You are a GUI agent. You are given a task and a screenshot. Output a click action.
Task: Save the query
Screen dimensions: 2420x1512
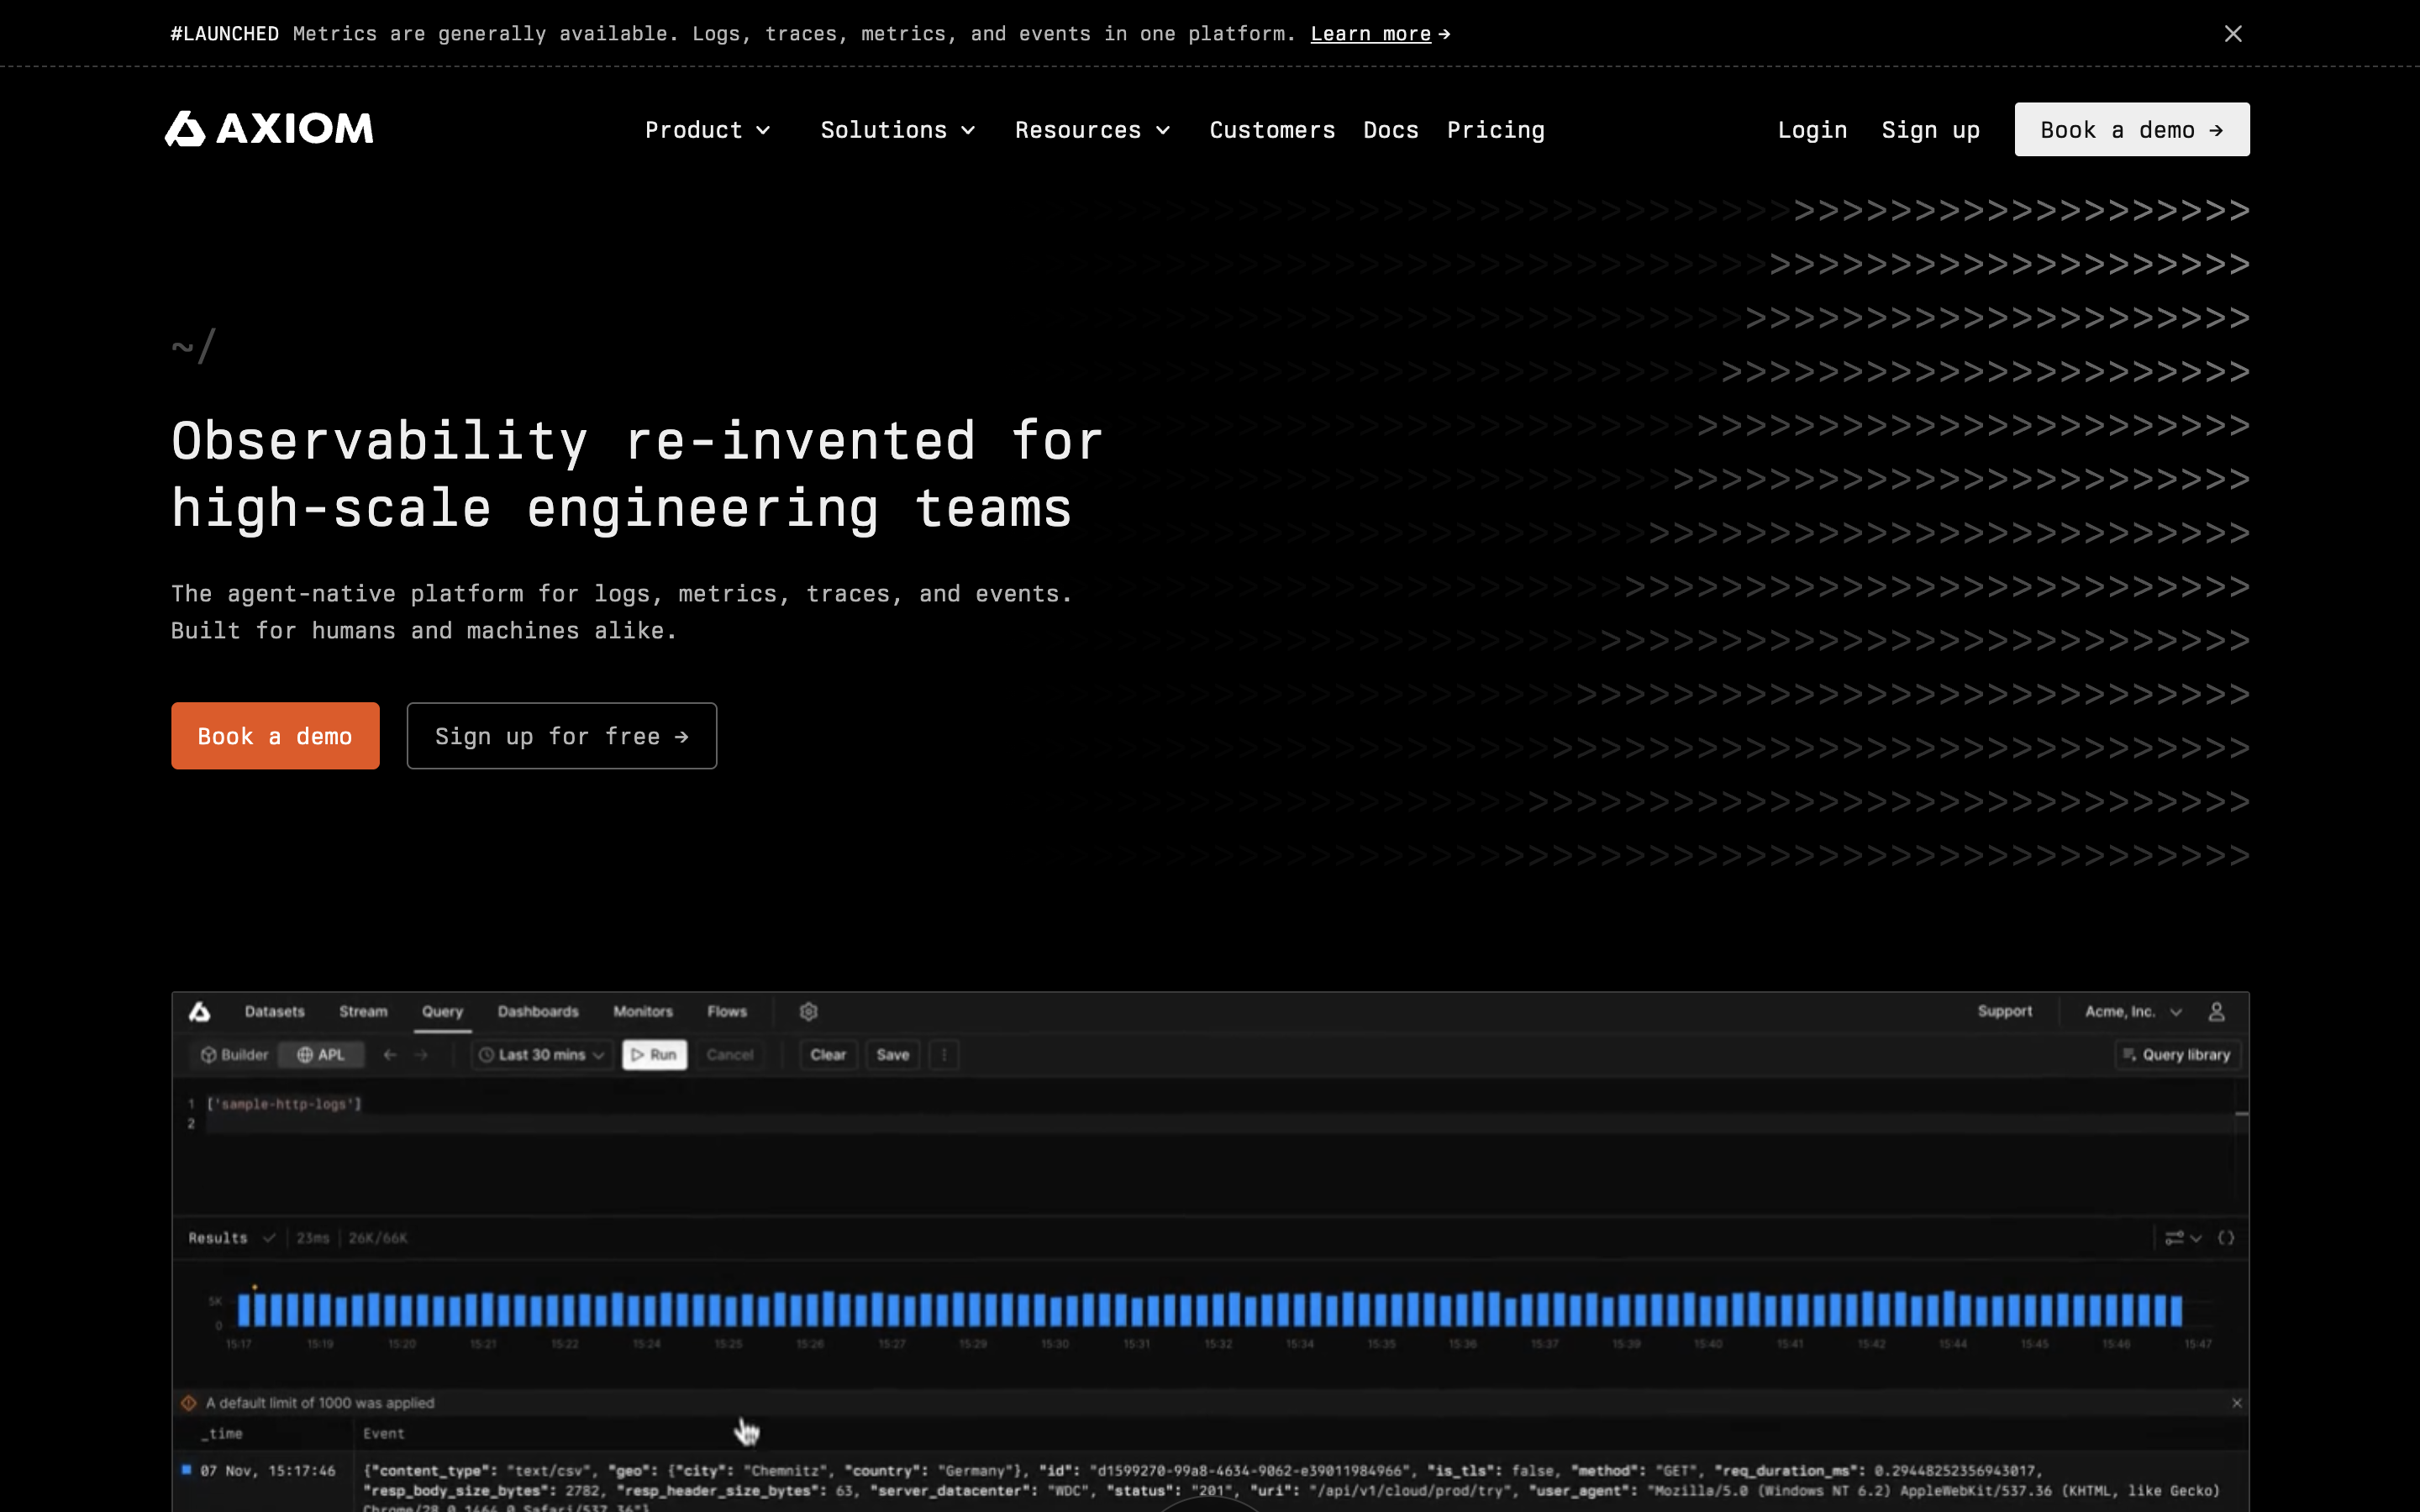pos(893,1055)
